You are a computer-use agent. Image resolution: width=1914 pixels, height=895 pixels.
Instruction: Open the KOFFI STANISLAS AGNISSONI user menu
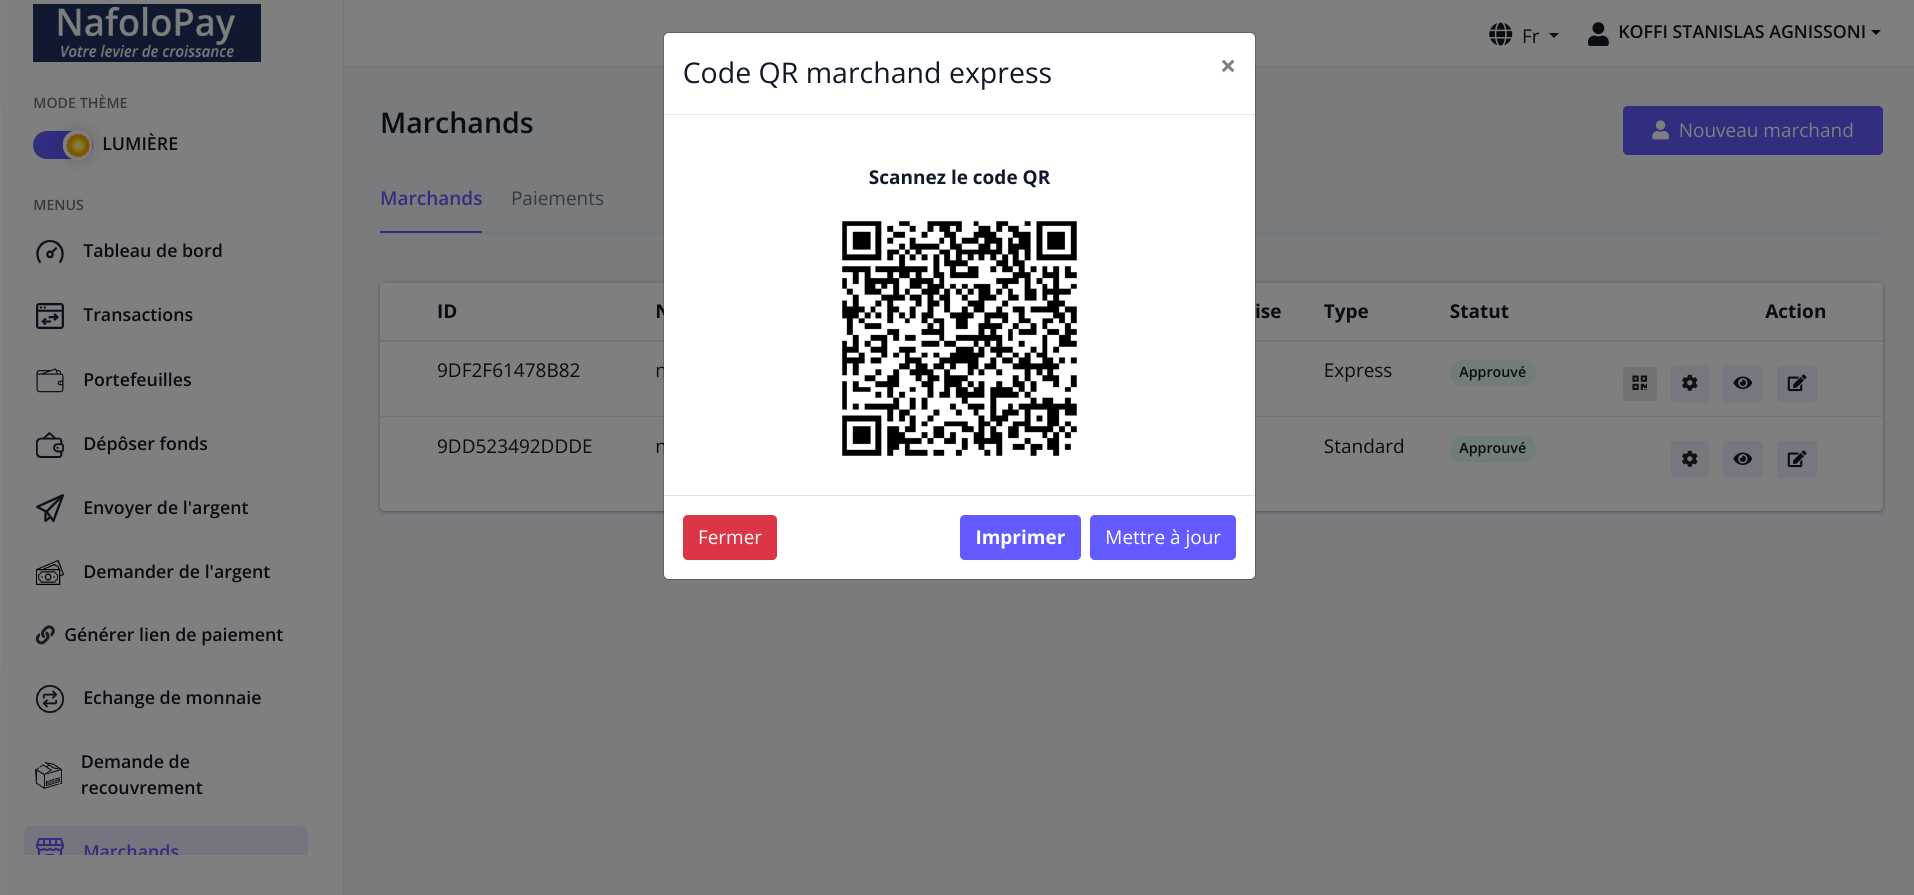point(1749,32)
